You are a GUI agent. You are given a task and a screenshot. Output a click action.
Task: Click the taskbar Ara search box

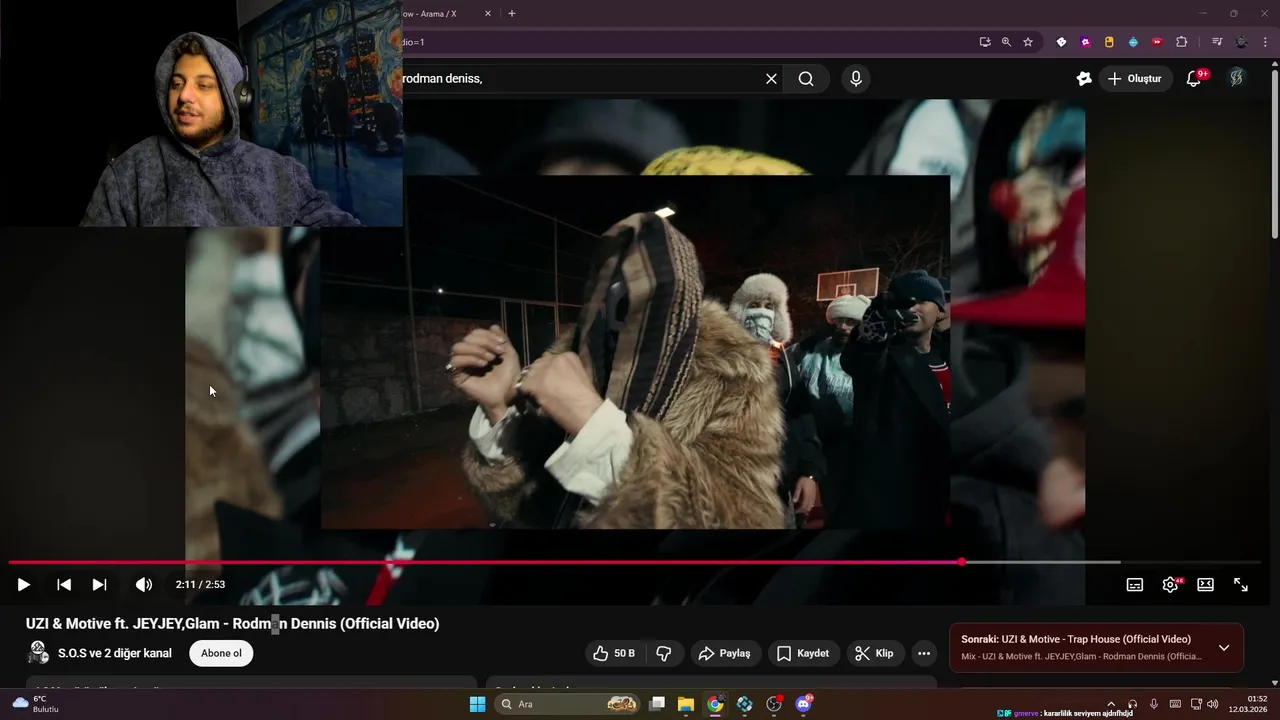(x=567, y=704)
